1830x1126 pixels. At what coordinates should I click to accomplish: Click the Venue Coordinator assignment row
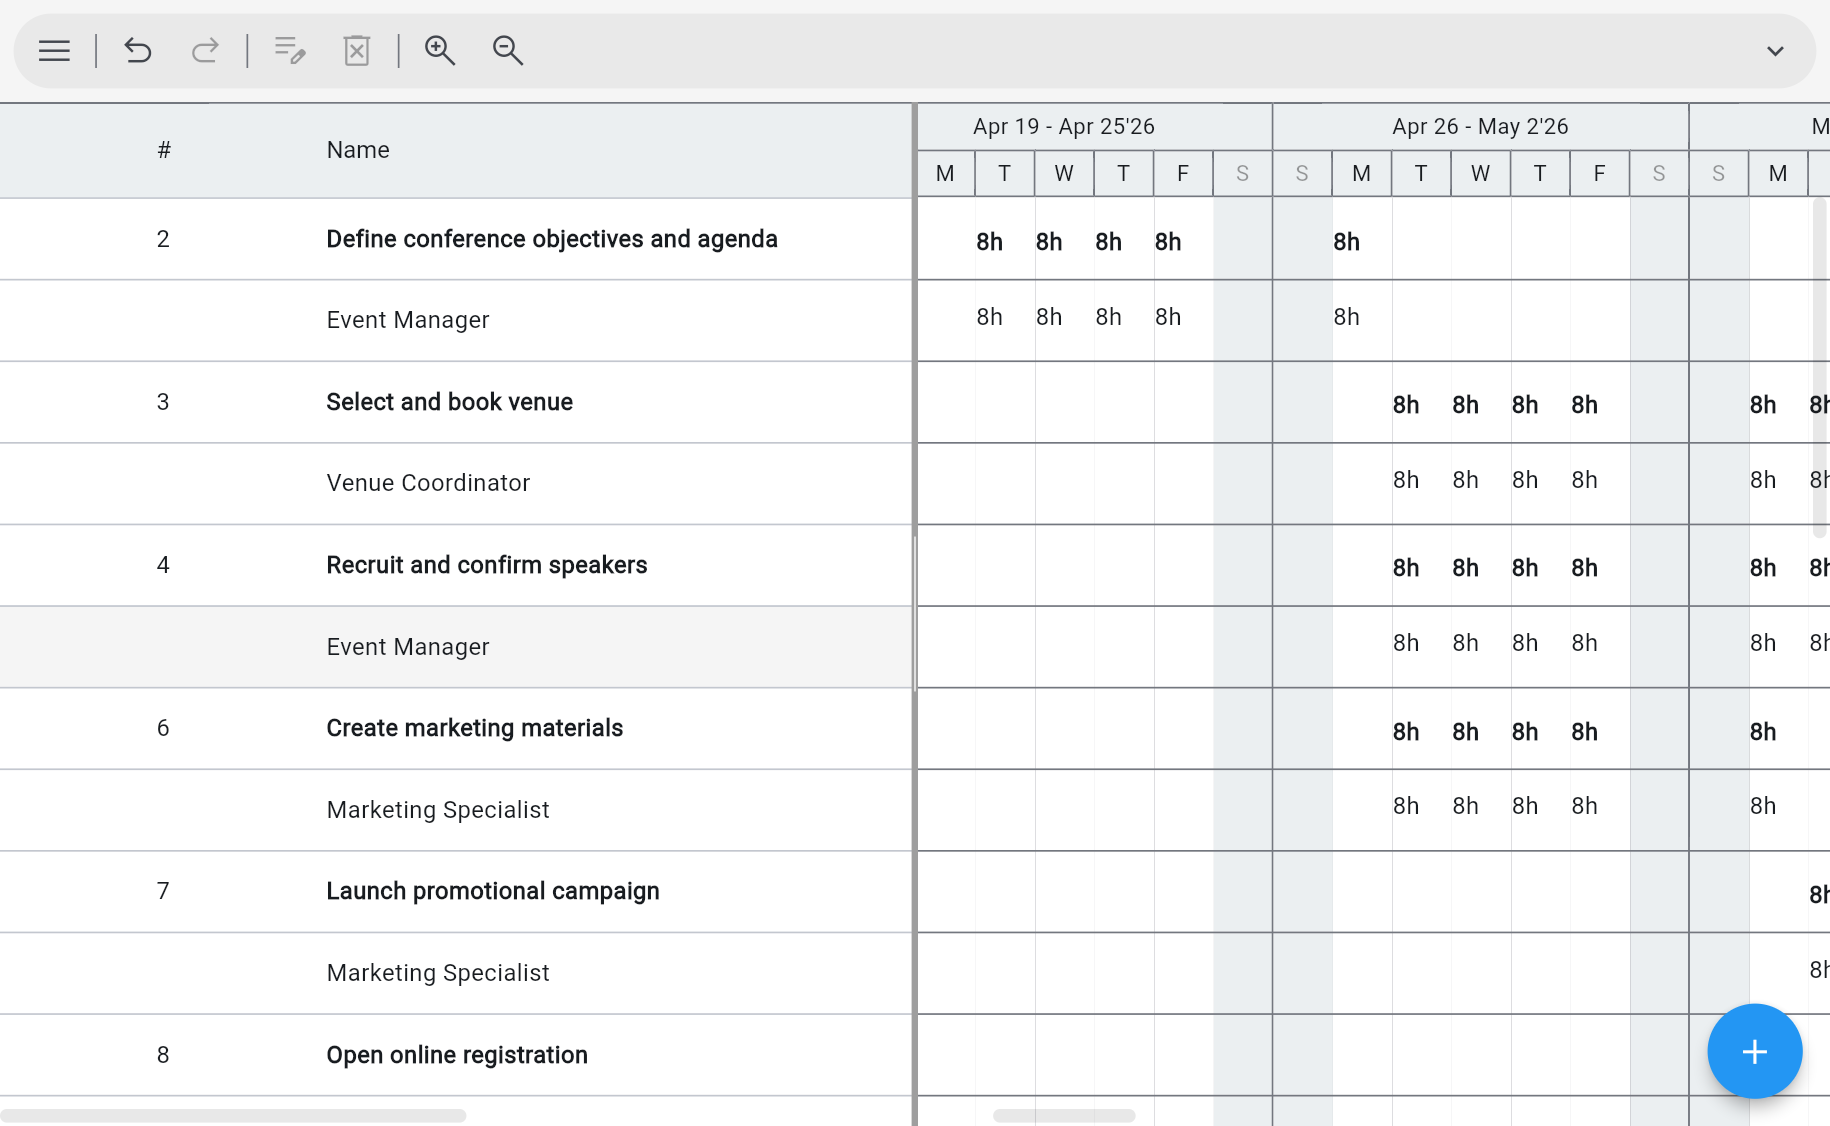pos(428,483)
